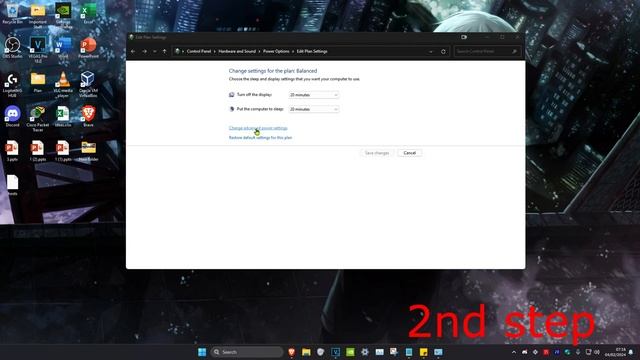Select the Word desktop shortcut

(63, 48)
